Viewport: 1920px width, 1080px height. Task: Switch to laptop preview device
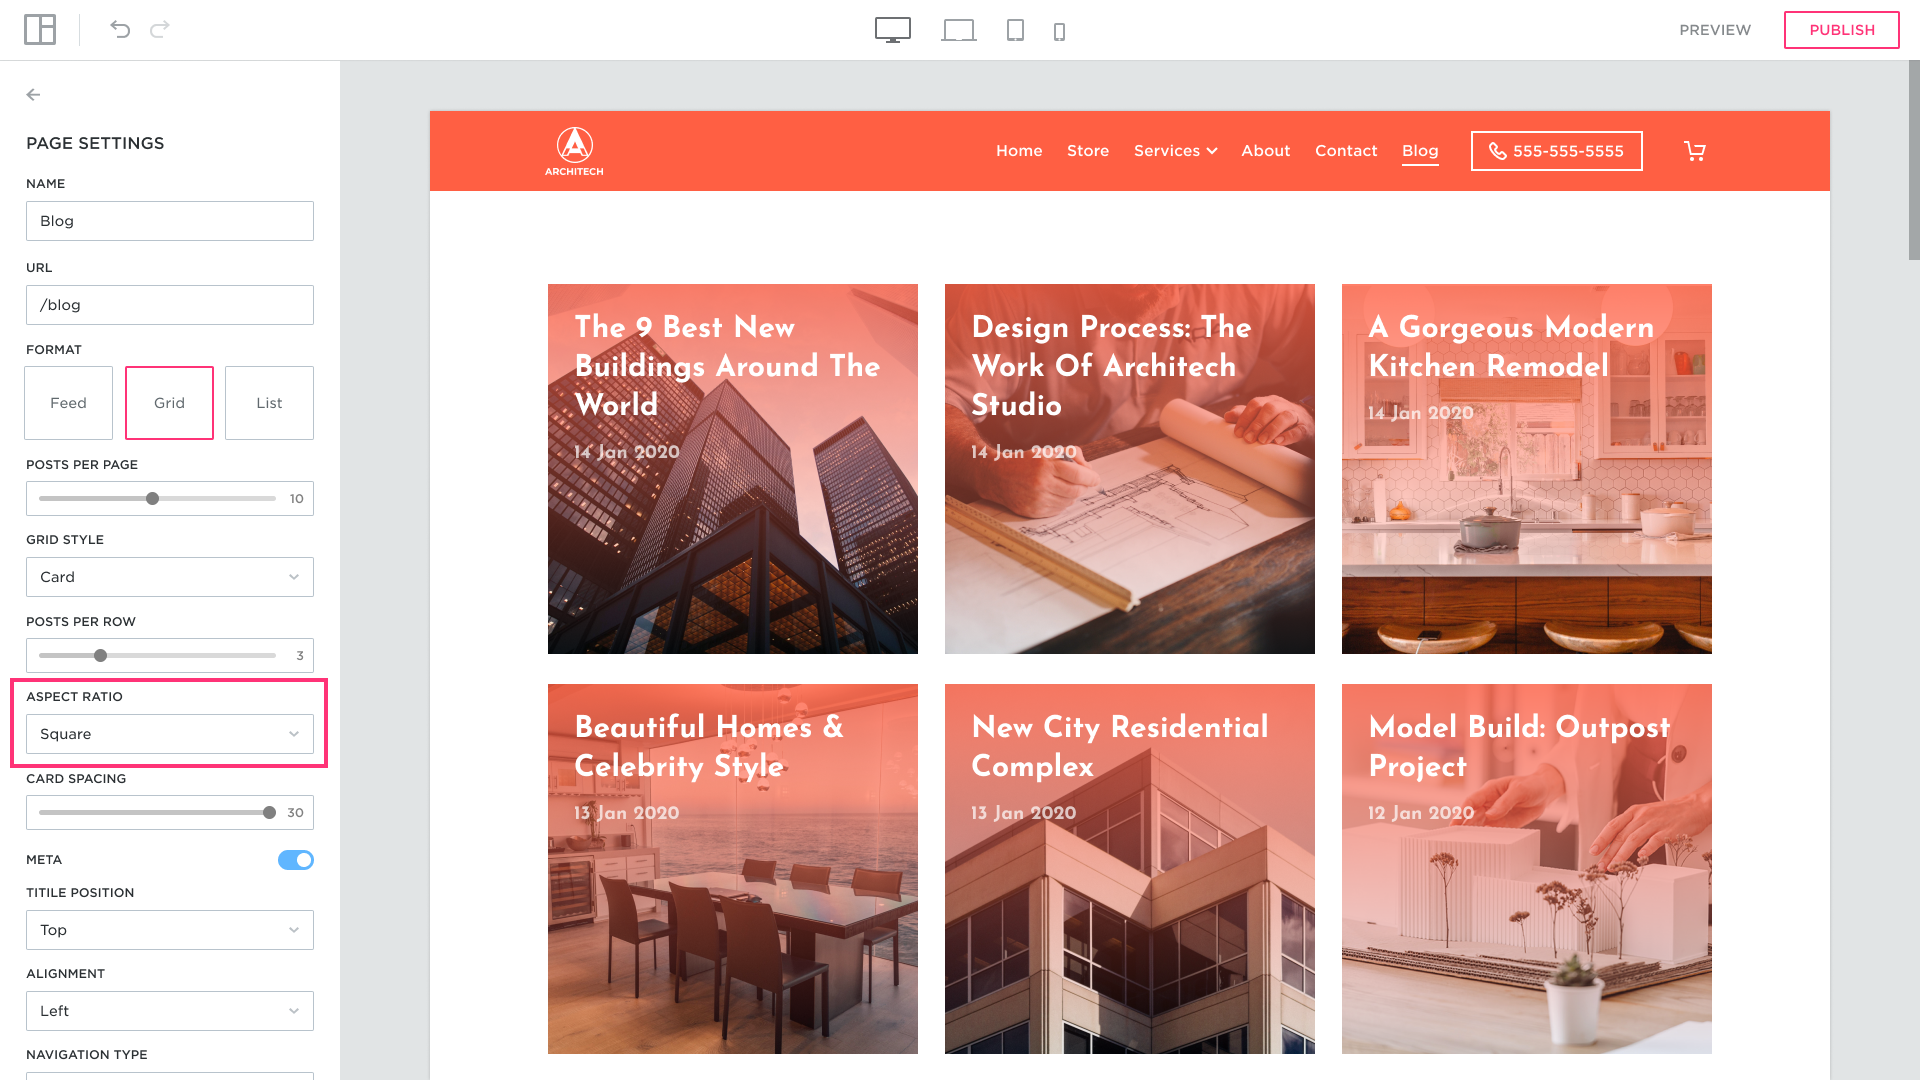958,30
